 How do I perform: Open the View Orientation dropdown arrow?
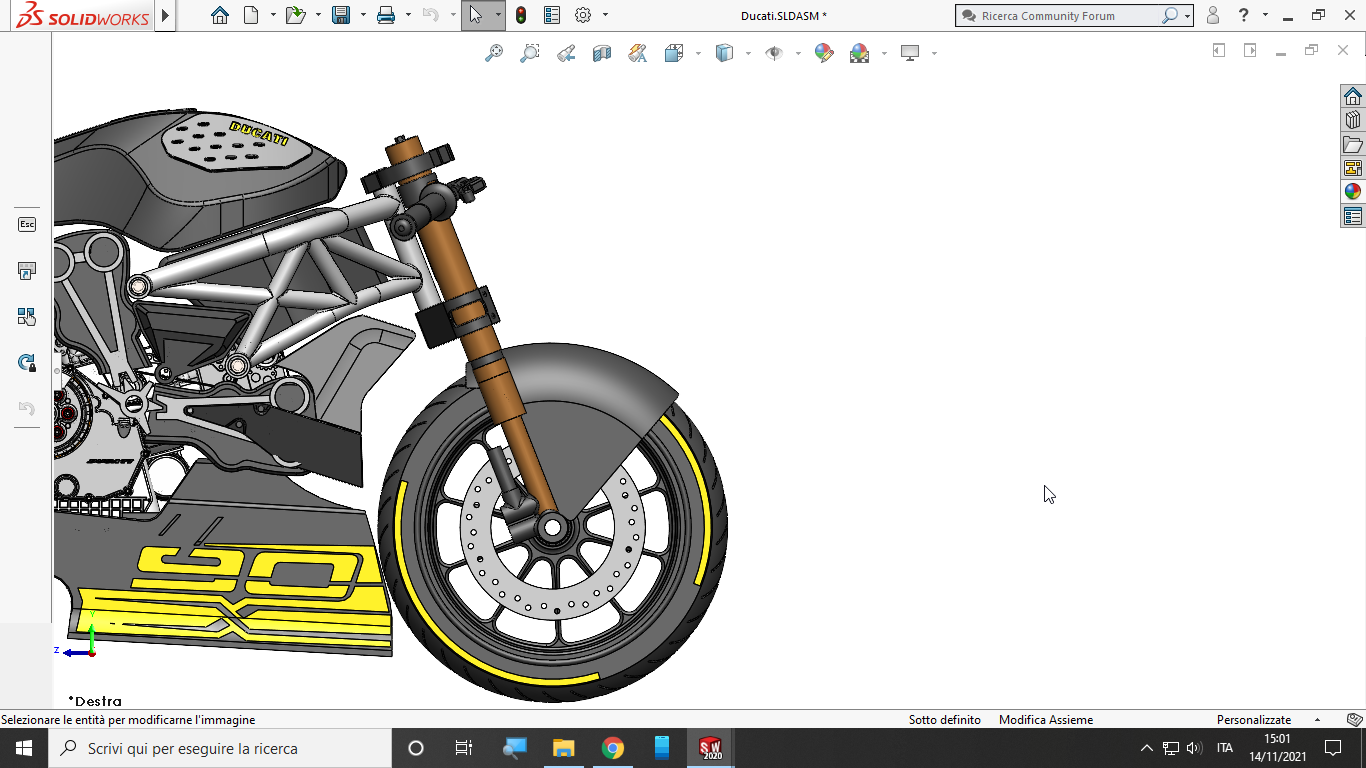[x=697, y=53]
